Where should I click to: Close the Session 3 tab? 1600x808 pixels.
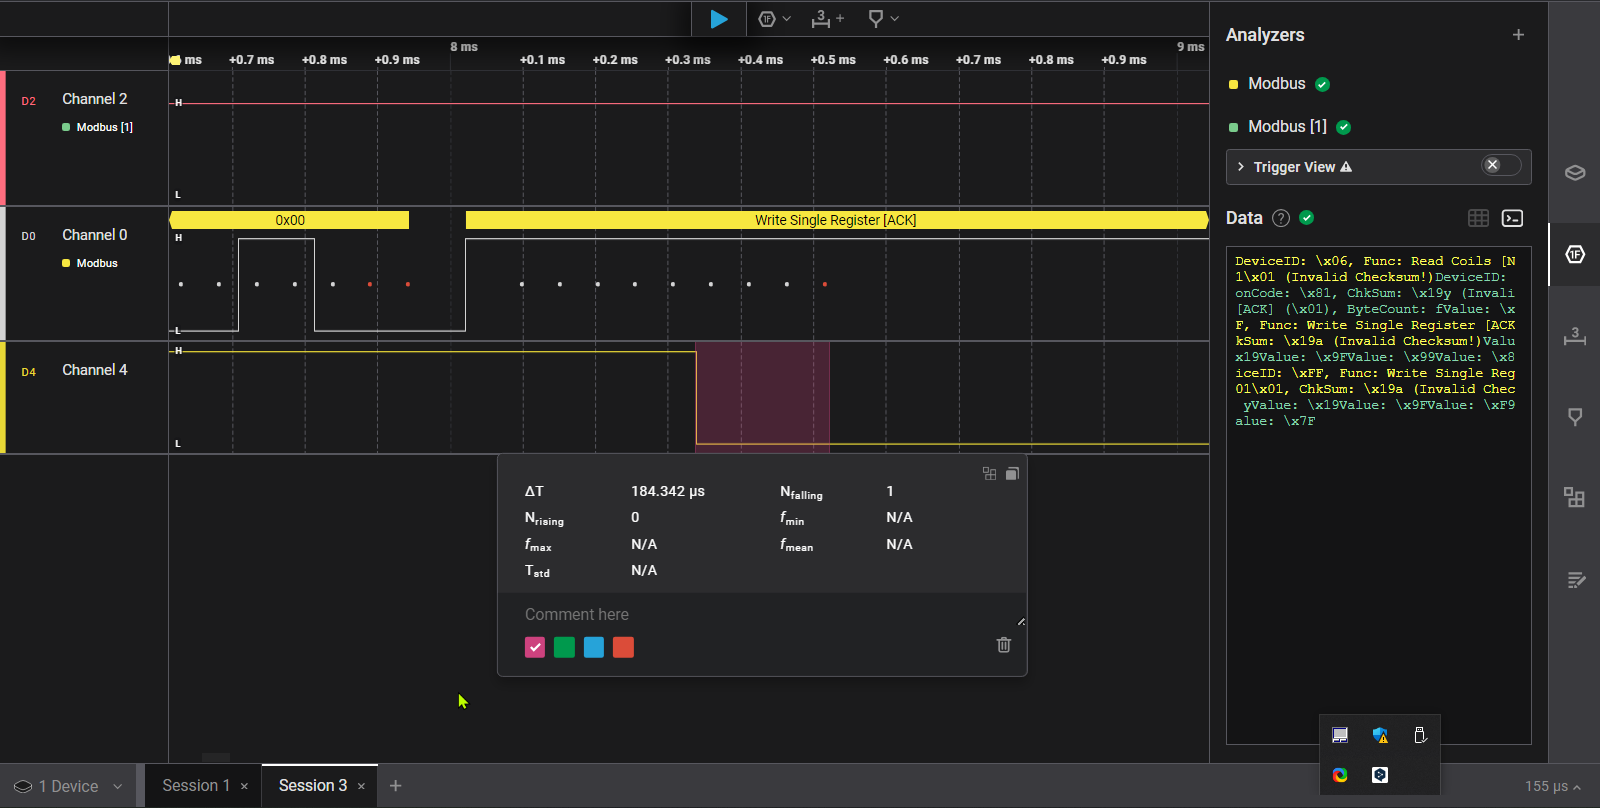[x=361, y=786]
